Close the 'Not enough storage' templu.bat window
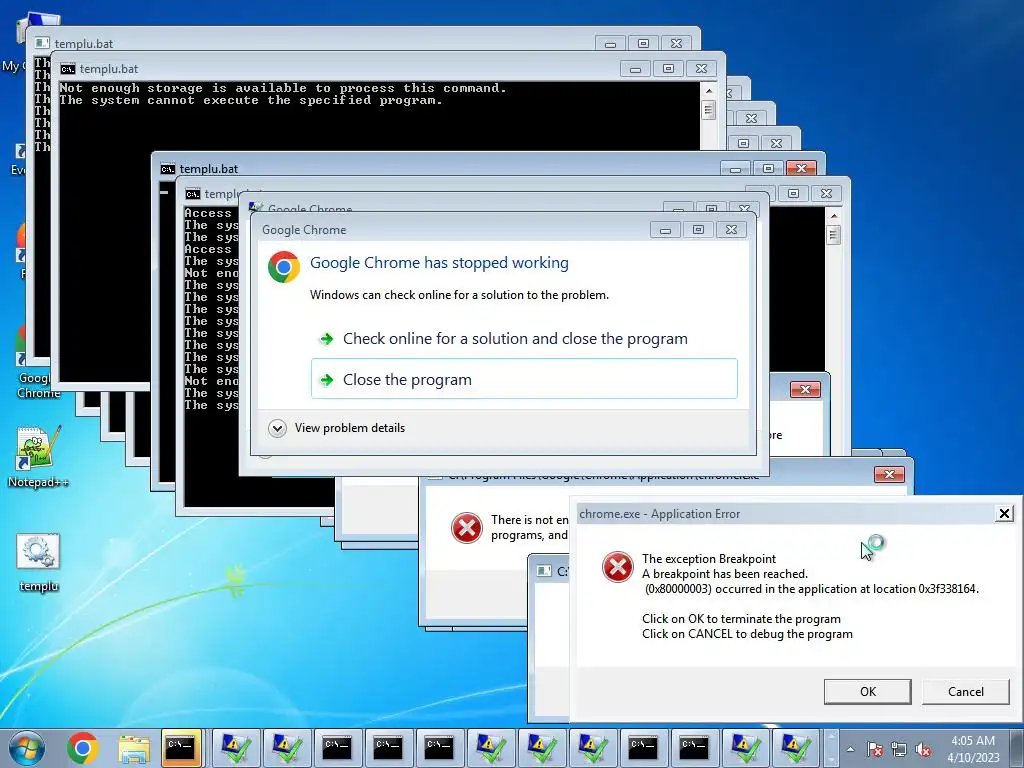 click(701, 69)
